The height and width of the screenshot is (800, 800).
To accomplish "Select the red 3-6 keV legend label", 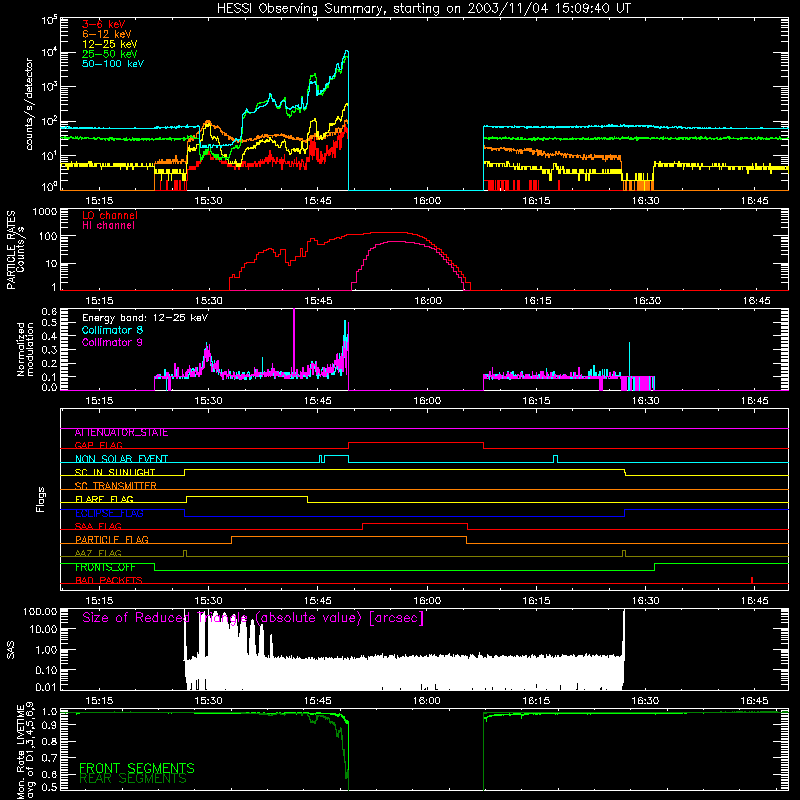I will pyautogui.click(x=104, y=24).
